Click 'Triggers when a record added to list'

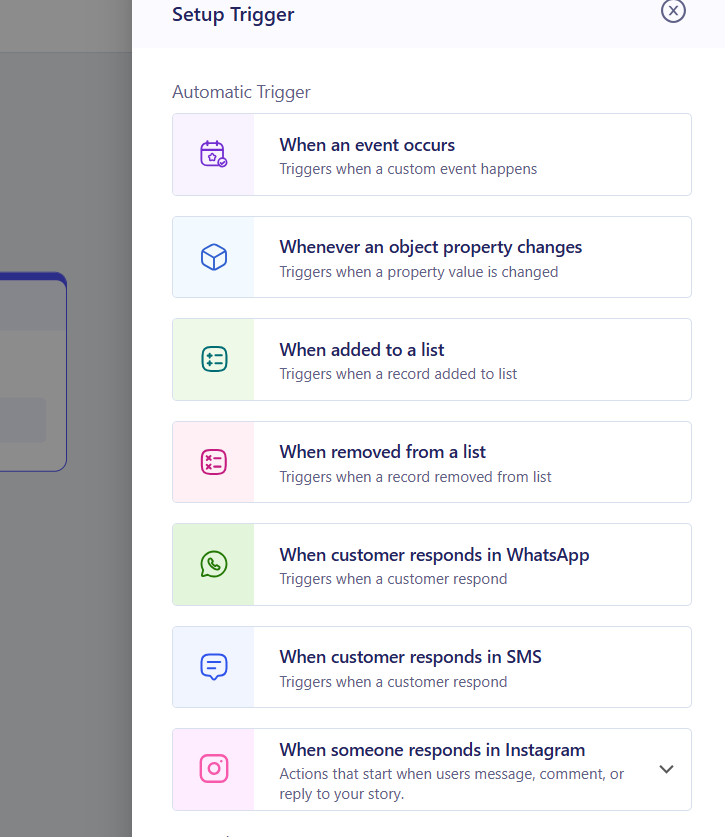(398, 374)
